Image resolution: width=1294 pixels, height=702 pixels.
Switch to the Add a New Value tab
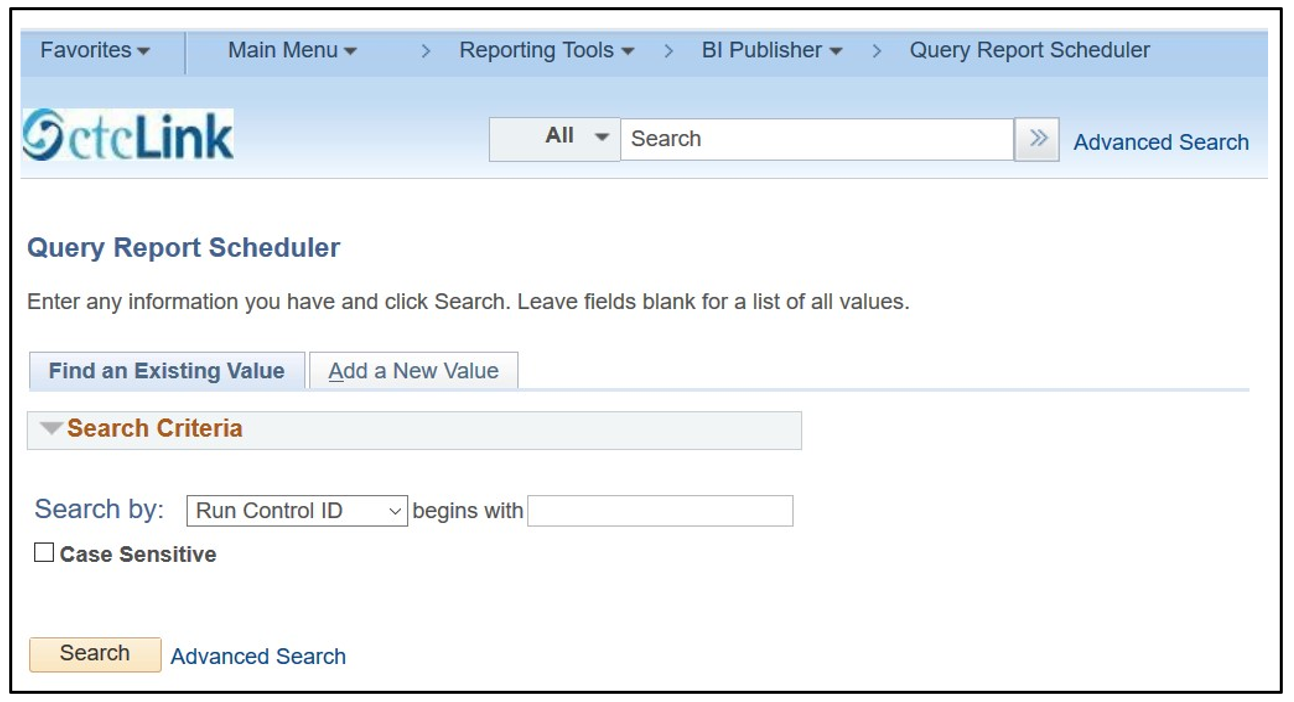tap(413, 371)
